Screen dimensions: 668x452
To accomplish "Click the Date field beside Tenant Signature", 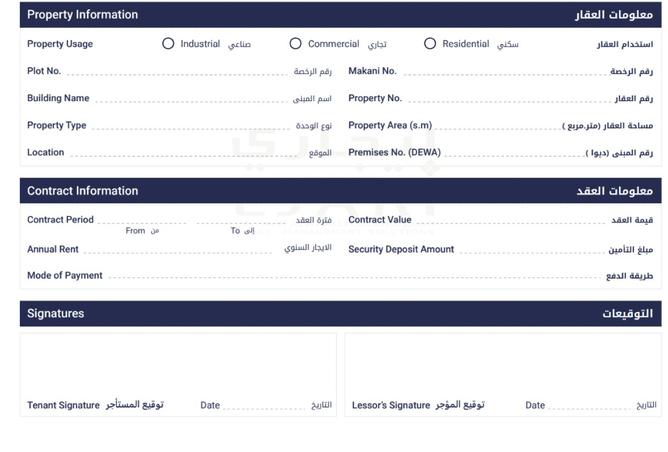I will pos(265,405).
